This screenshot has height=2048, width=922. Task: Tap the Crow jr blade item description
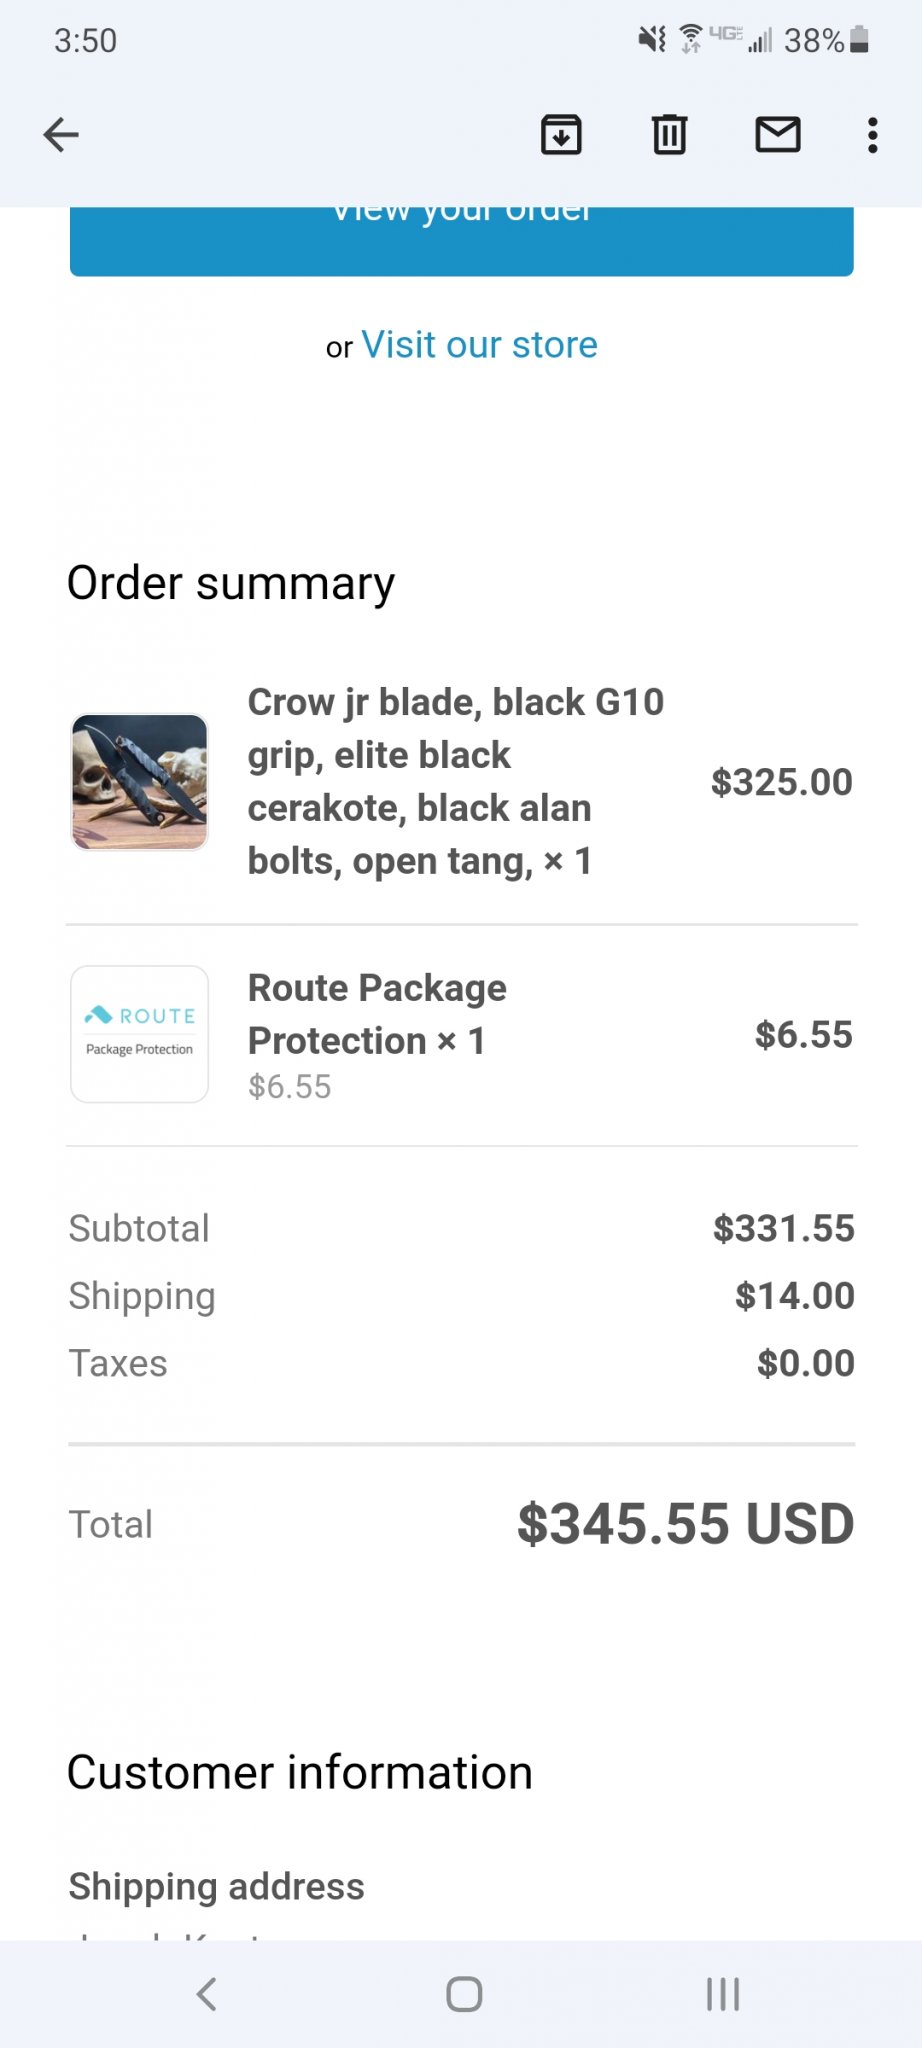click(455, 782)
